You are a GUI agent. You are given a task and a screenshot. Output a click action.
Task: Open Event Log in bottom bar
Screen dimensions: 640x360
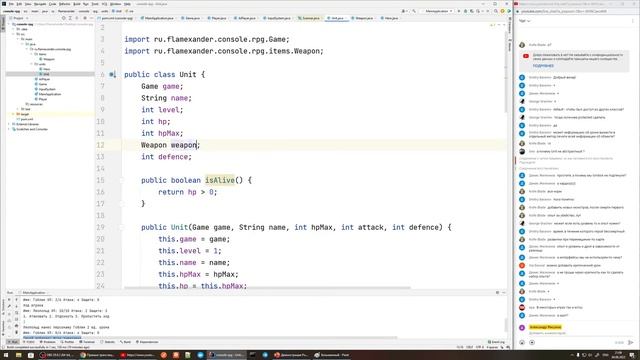tap(496, 342)
